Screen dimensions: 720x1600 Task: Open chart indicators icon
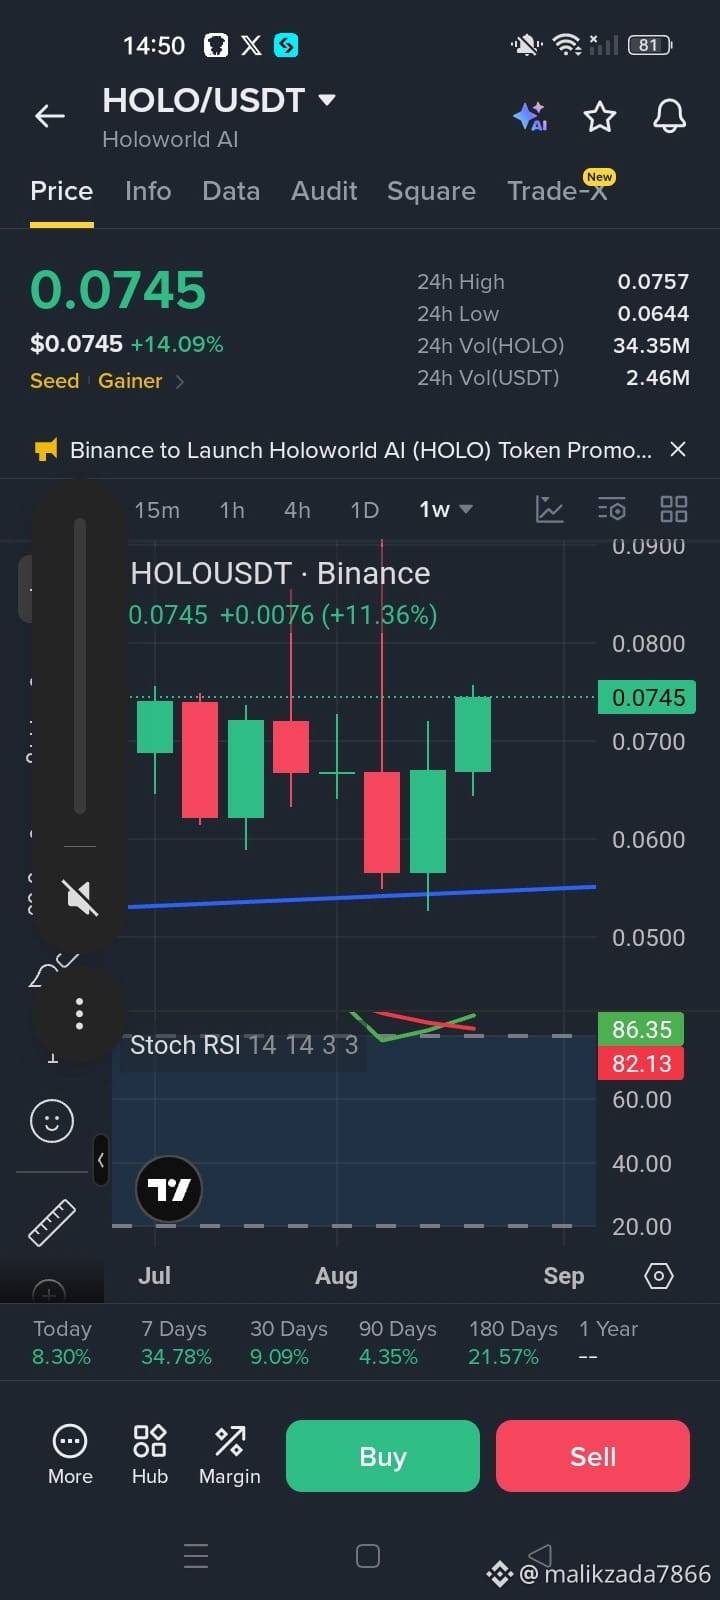coord(550,509)
